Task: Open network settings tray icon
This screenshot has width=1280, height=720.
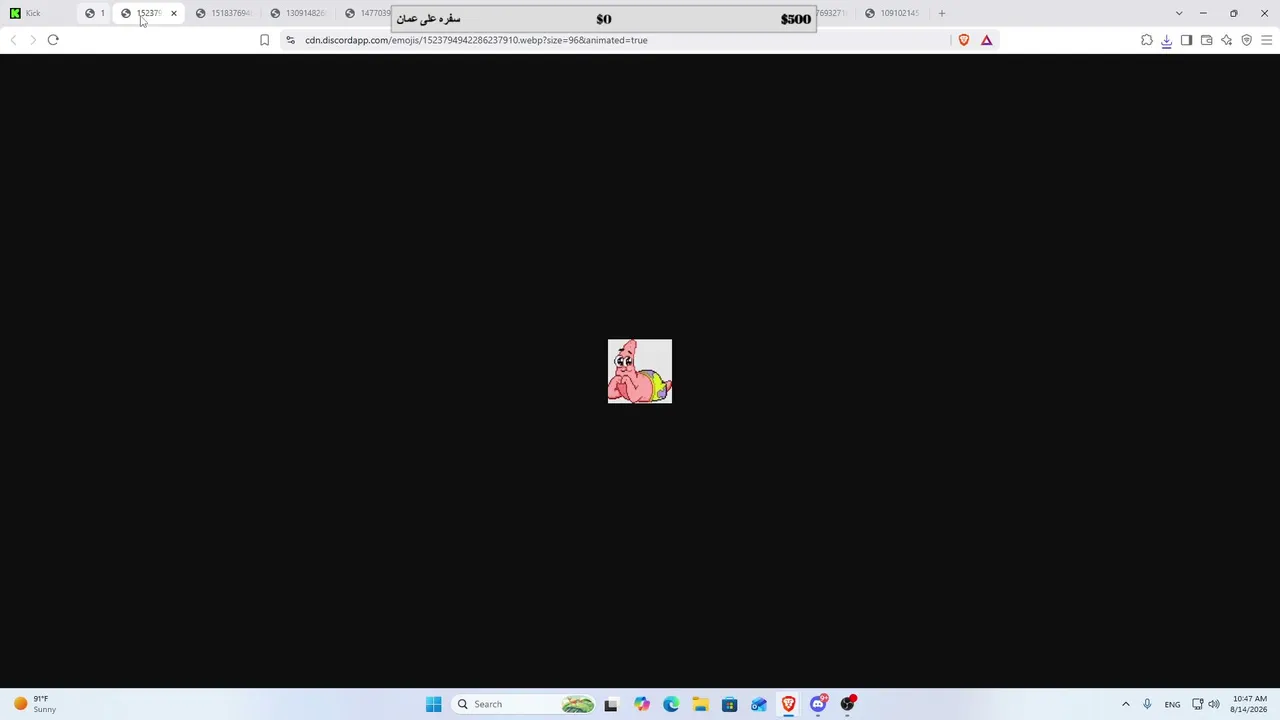Action: [x=1197, y=704]
